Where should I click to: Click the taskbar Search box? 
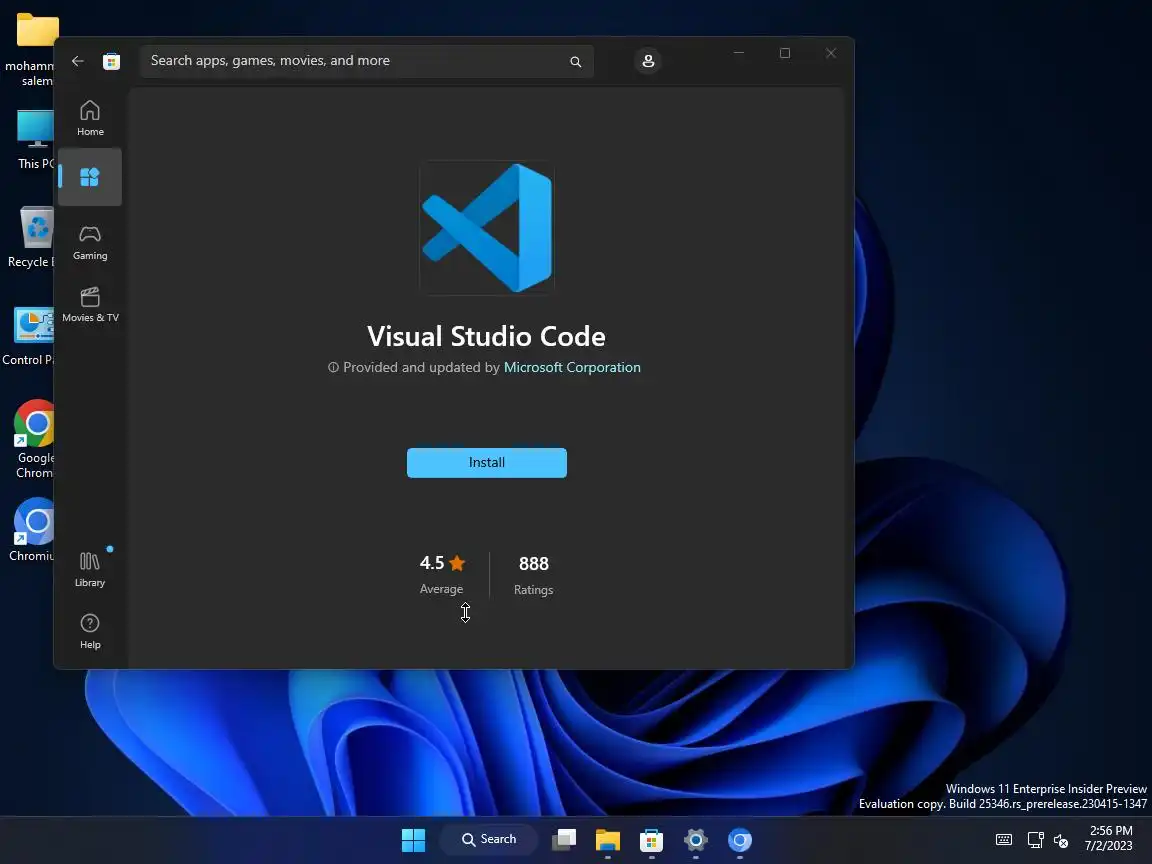(489, 839)
